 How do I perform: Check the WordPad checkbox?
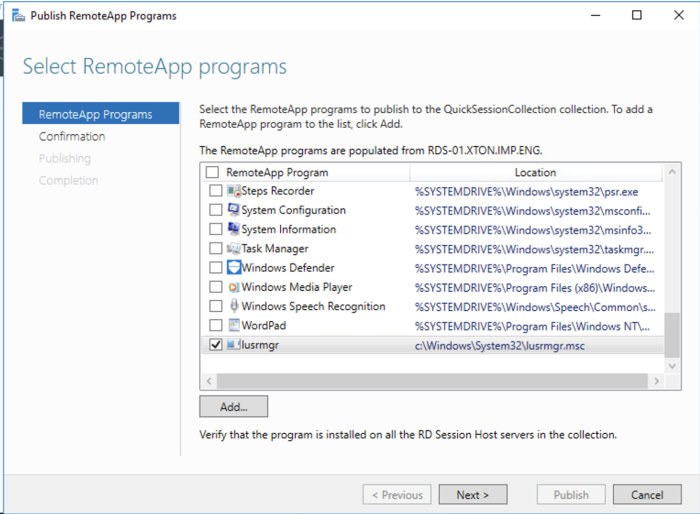pos(216,325)
